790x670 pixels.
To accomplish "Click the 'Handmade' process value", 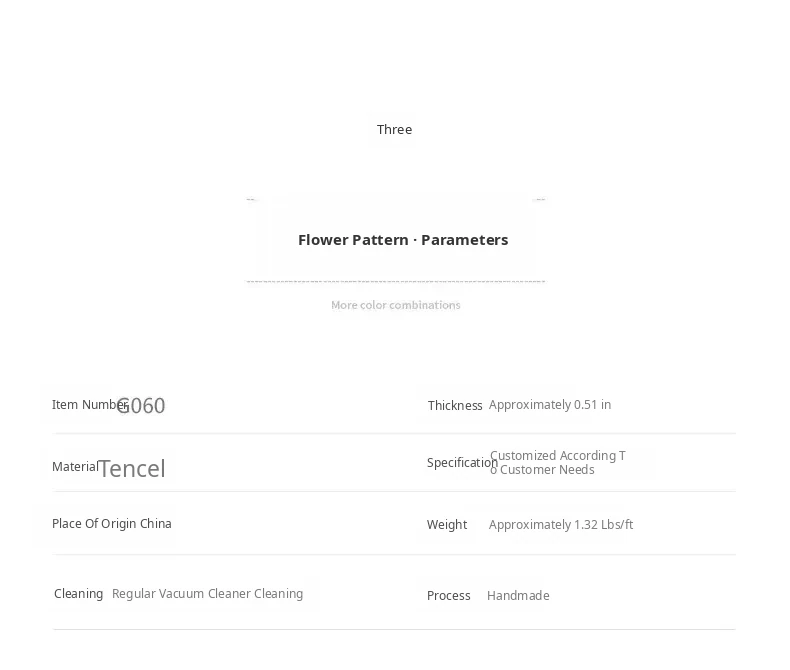I will pos(518,596).
